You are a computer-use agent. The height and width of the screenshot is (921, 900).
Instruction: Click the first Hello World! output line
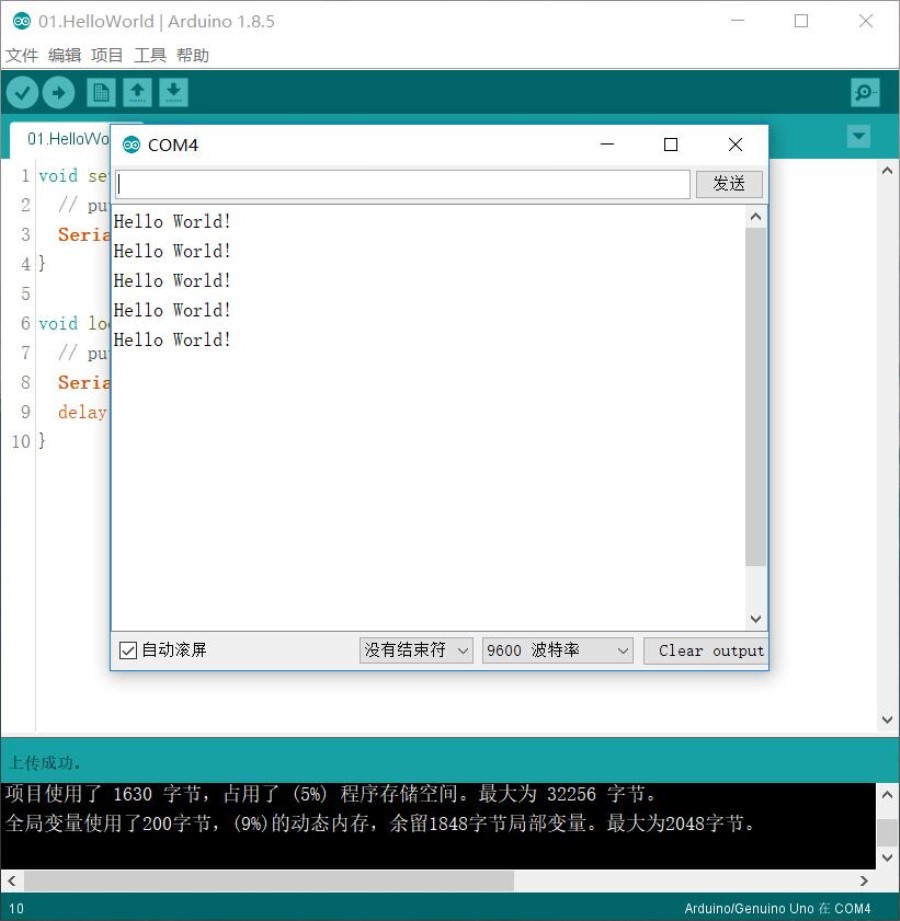pos(172,221)
